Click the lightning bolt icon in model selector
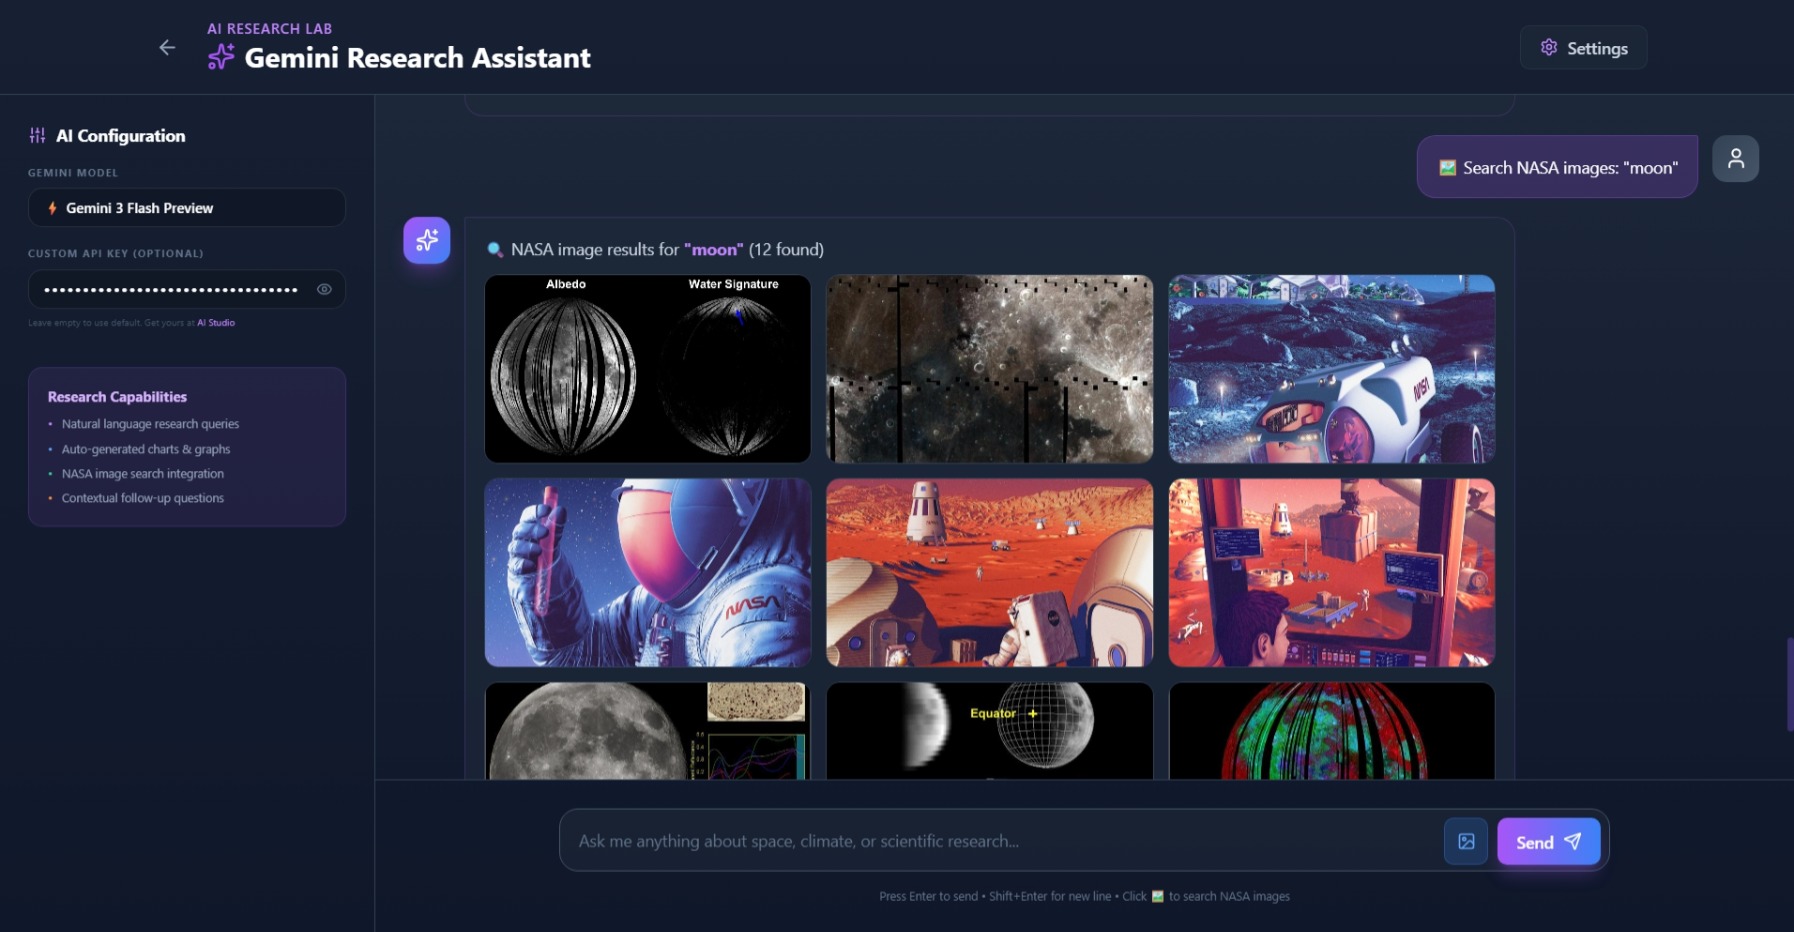The width and height of the screenshot is (1794, 932). [x=52, y=208]
